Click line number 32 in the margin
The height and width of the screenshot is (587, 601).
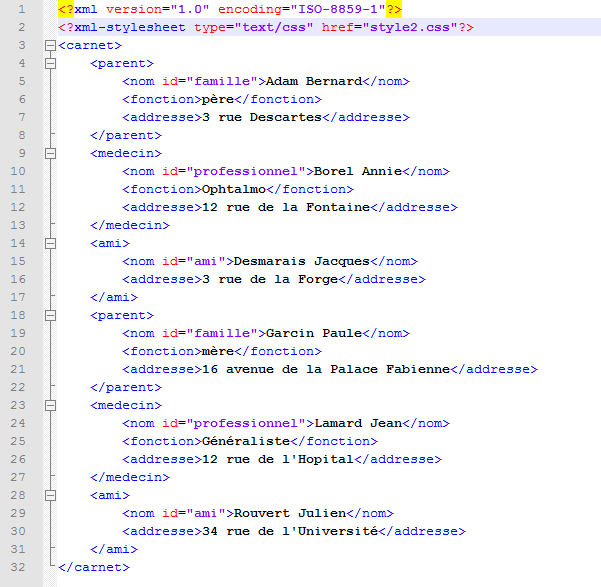[18, 567]
